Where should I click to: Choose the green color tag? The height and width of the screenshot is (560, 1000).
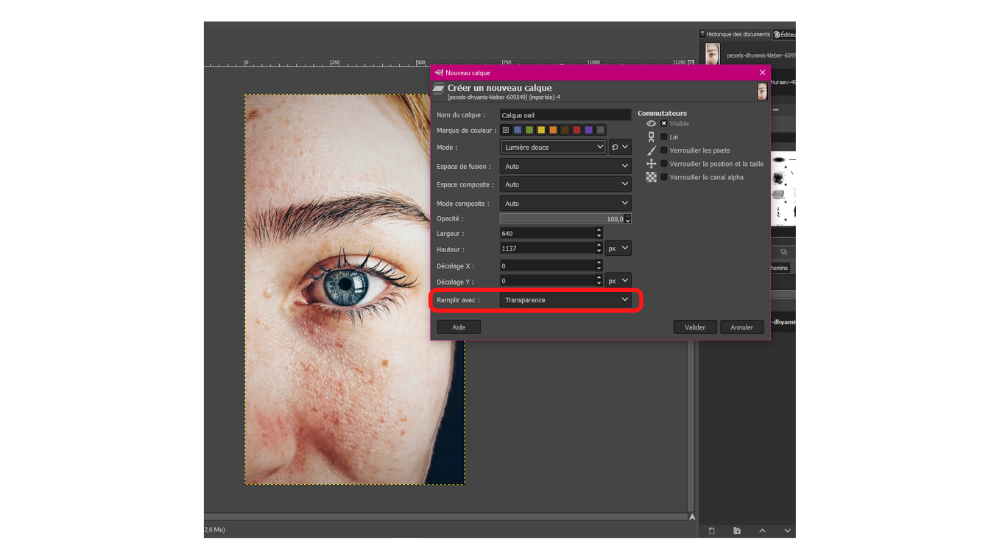click(529, 130)
